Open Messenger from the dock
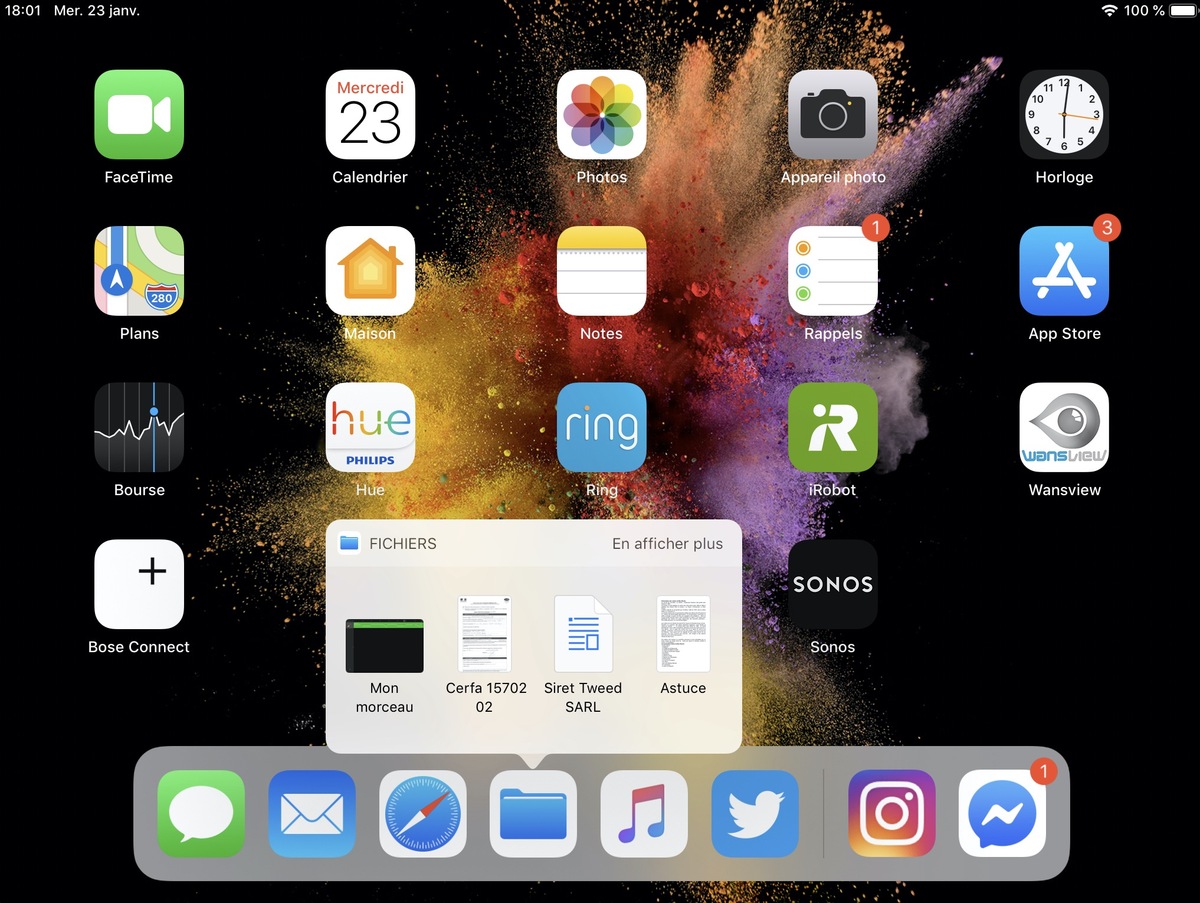1200x903 pixels. (x=1003, y=814)
